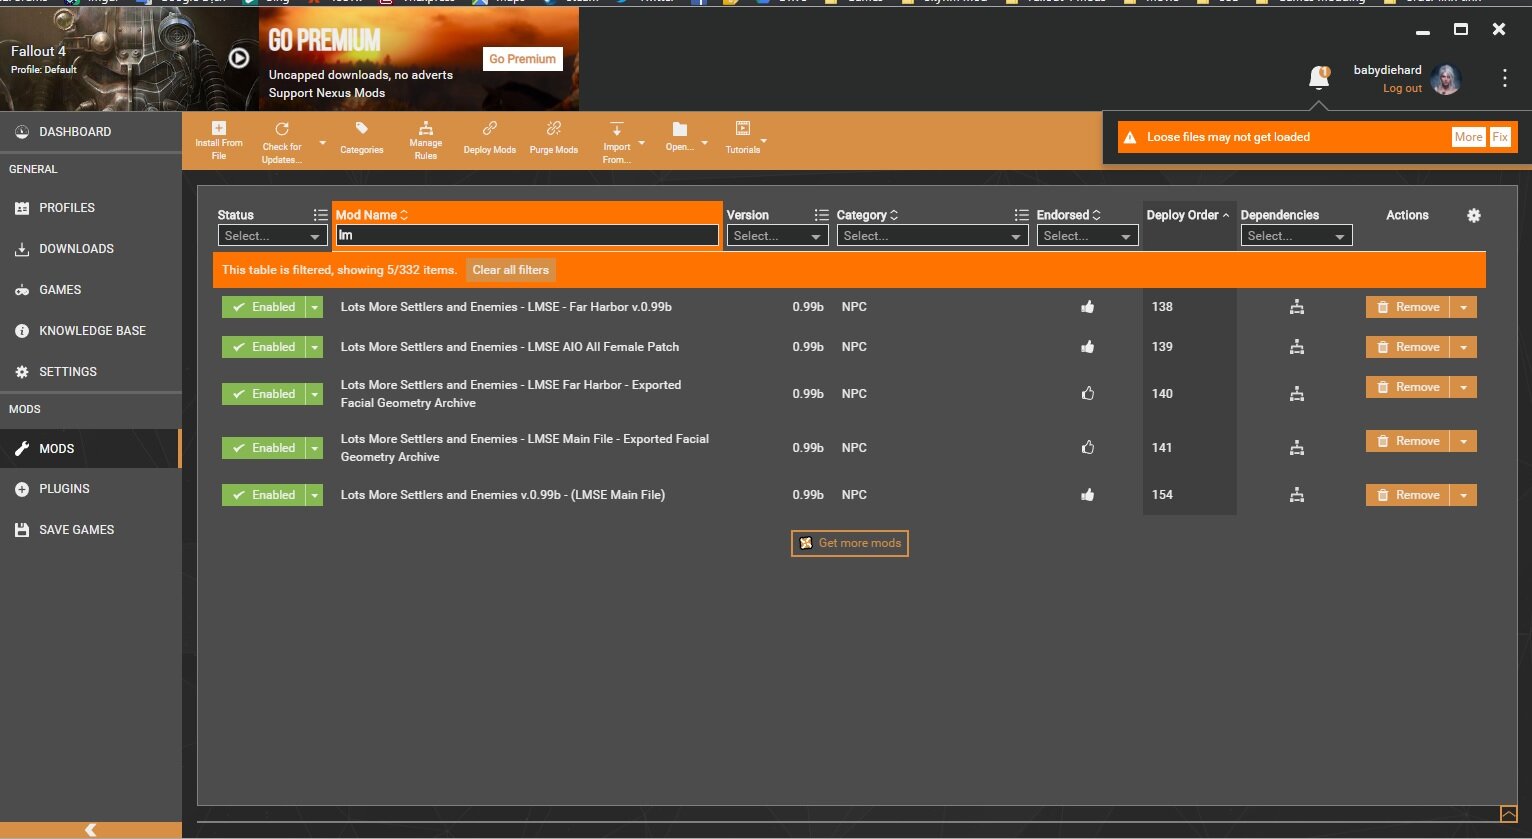Click Mod Name filter input field

coord(527,236)
